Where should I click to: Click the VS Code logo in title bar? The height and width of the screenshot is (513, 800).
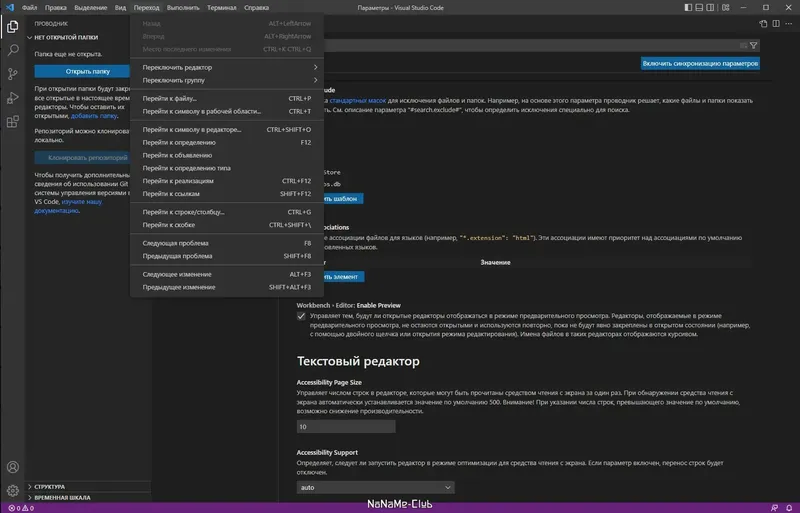coord(10,8)
